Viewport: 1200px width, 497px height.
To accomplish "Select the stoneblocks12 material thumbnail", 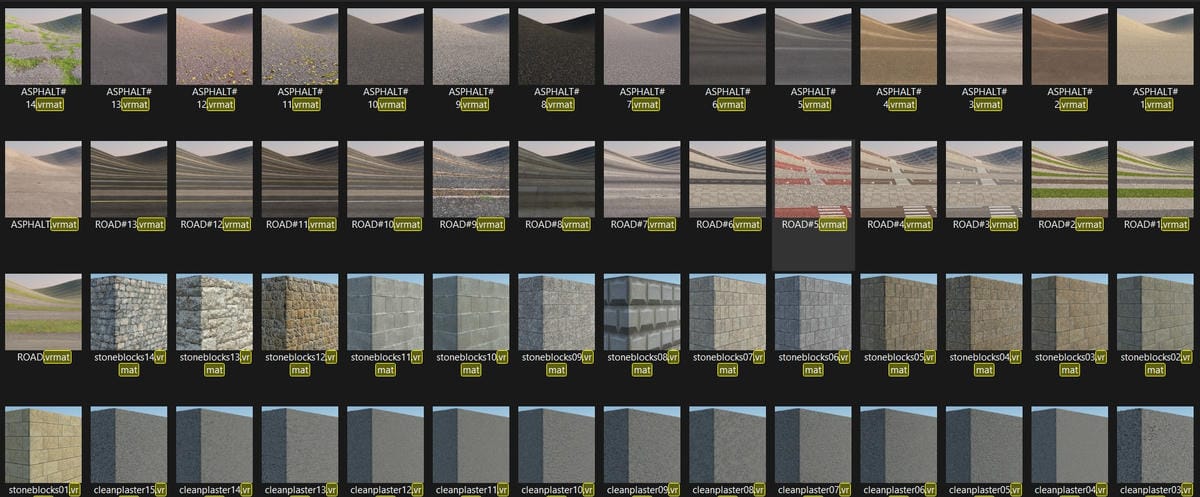I will point(299,312).
